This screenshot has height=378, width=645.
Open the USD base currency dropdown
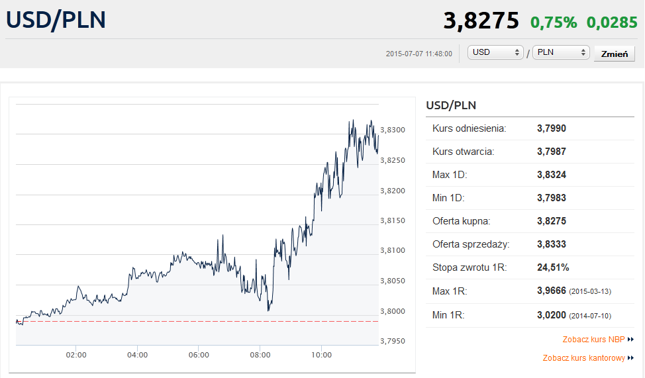coord(495,53)
